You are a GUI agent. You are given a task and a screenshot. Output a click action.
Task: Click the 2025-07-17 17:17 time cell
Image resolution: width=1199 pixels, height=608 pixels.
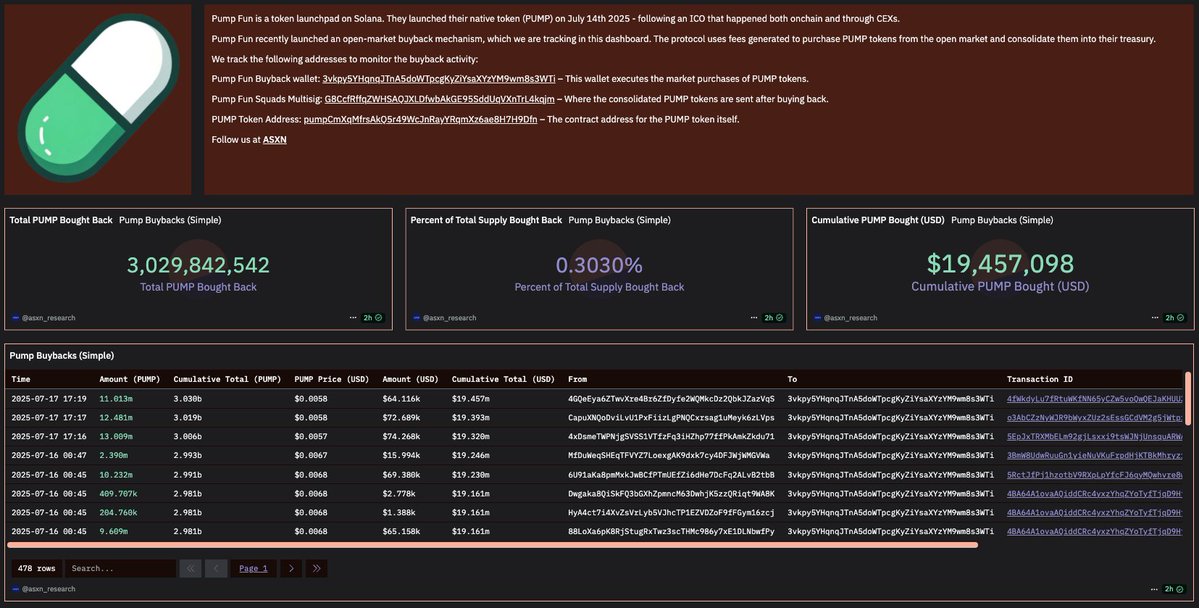coord(49,418)
